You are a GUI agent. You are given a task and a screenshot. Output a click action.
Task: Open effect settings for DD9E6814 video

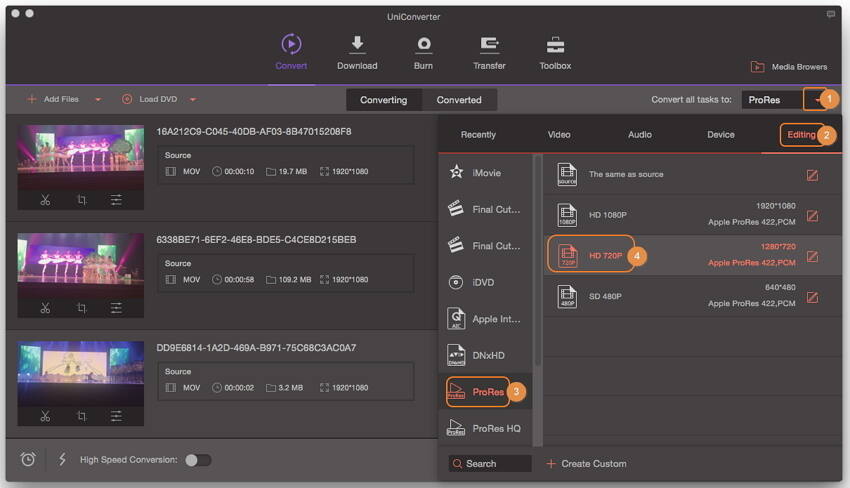point(116,416)
